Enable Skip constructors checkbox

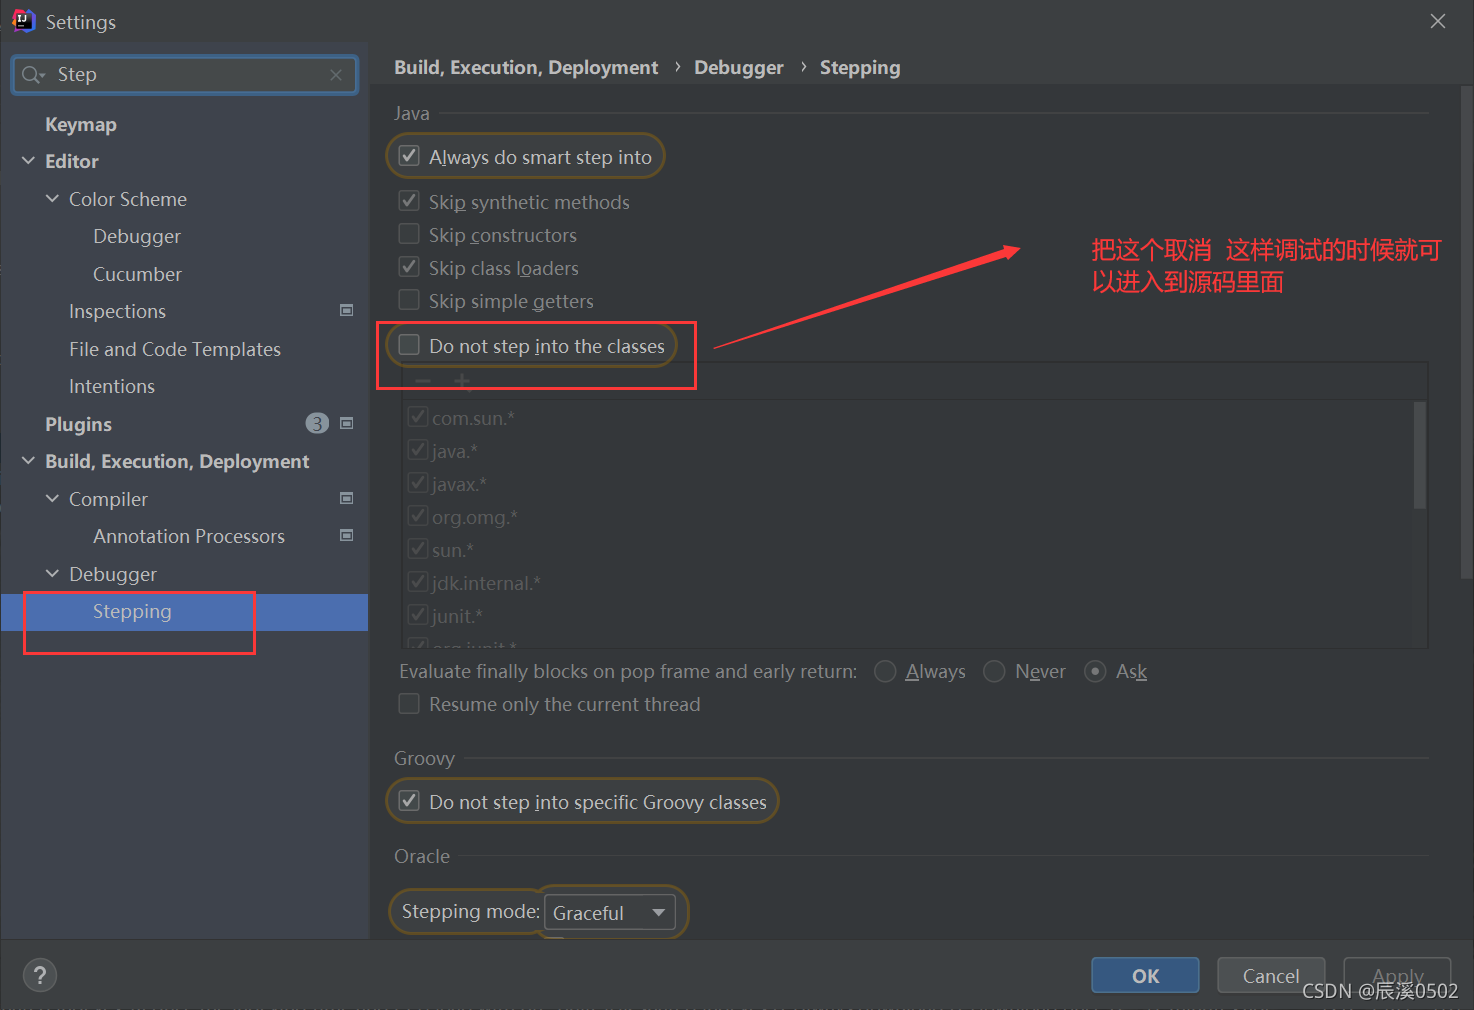(409, 234)
